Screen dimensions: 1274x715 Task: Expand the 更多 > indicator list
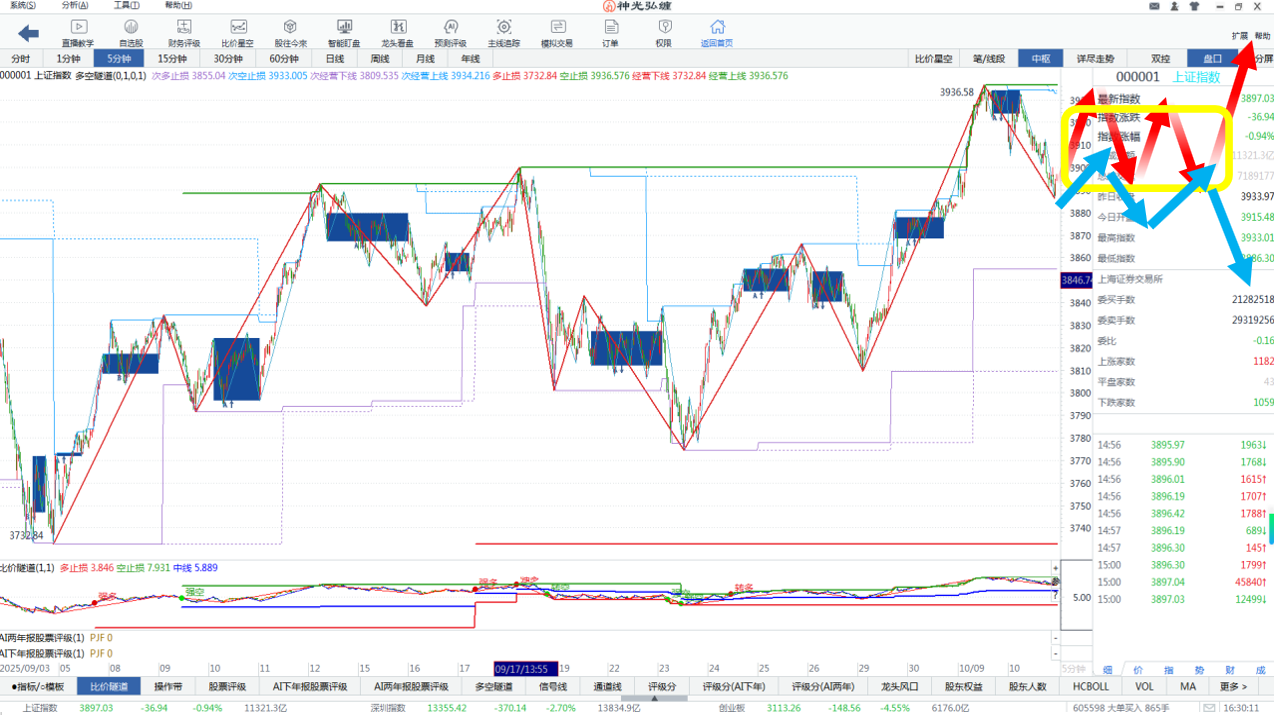coord(1233,687)
